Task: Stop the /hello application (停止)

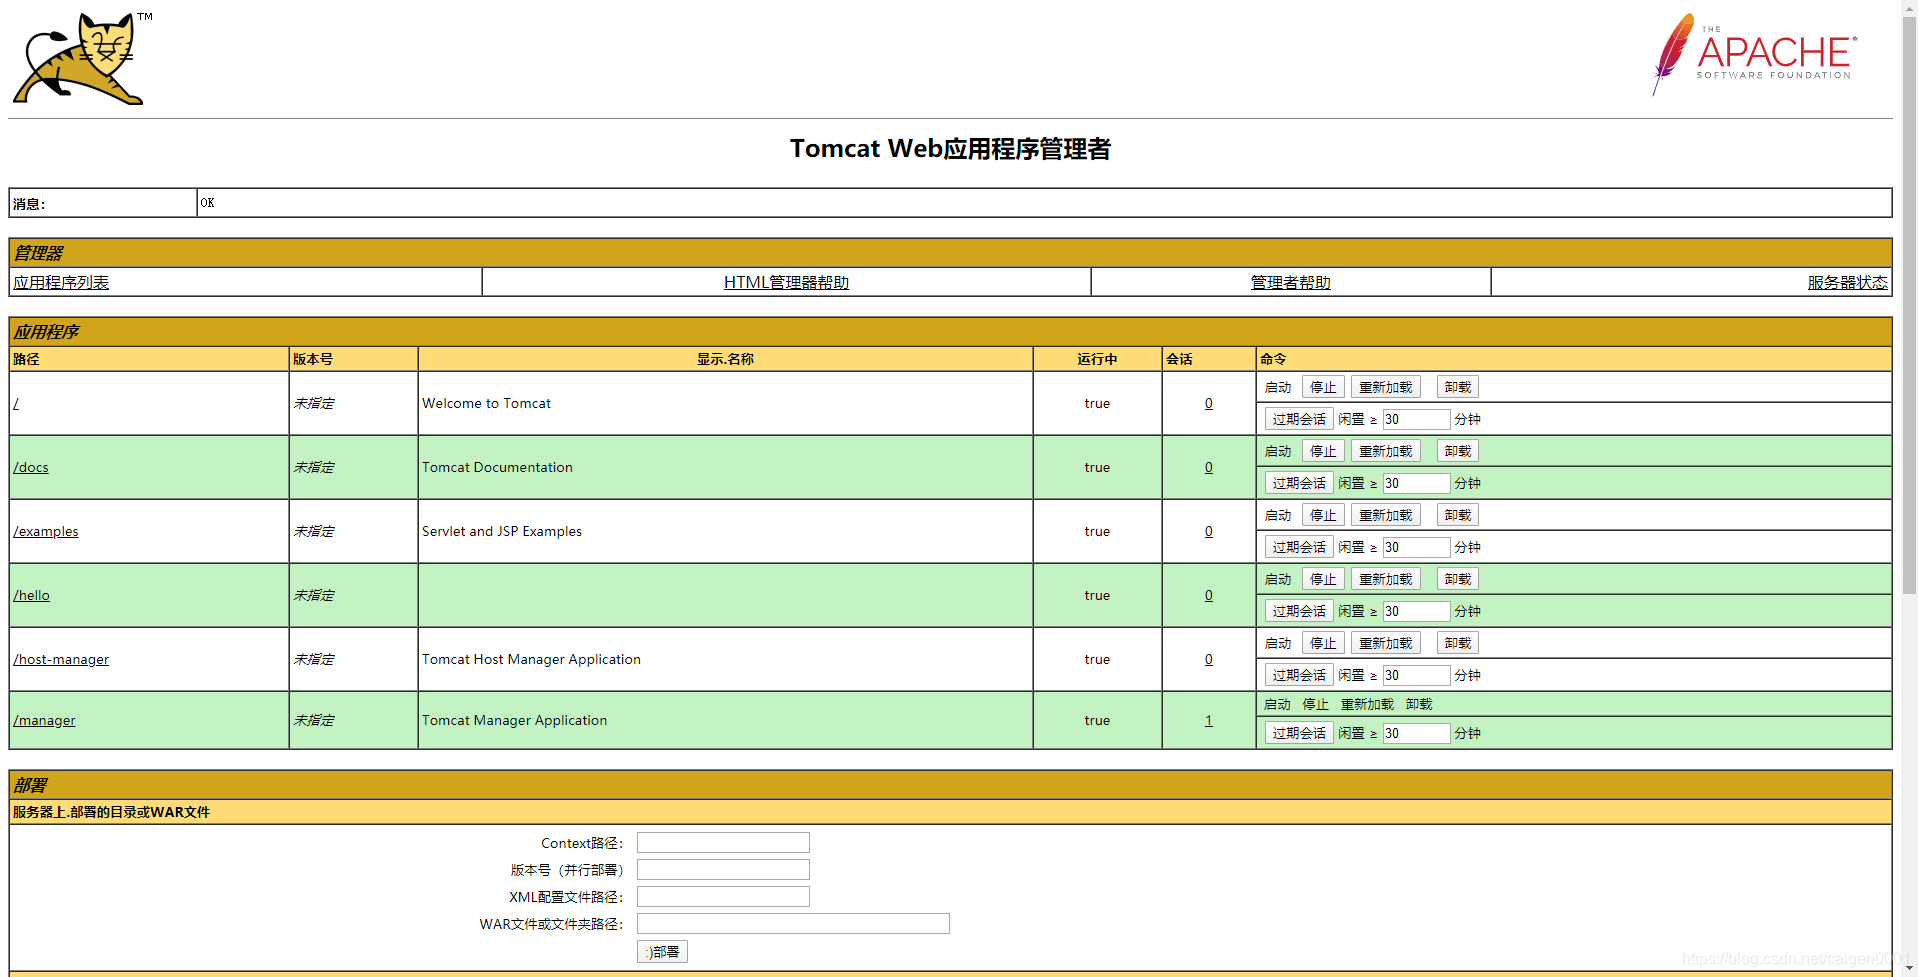Action: point(1323,579)
